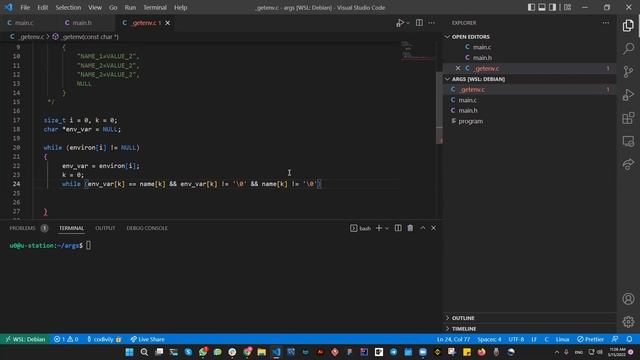Split the editor to the right
The width and height of the screenshot is (640, 360).
pyautogui.click(x=419, y=23)
